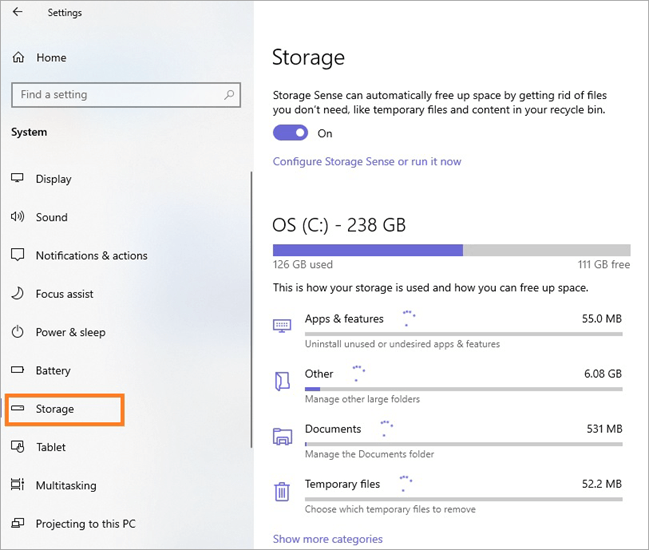Open Configure Storage Sense or run it now
The image size is (649, 550).
click(x=367, y=161)
